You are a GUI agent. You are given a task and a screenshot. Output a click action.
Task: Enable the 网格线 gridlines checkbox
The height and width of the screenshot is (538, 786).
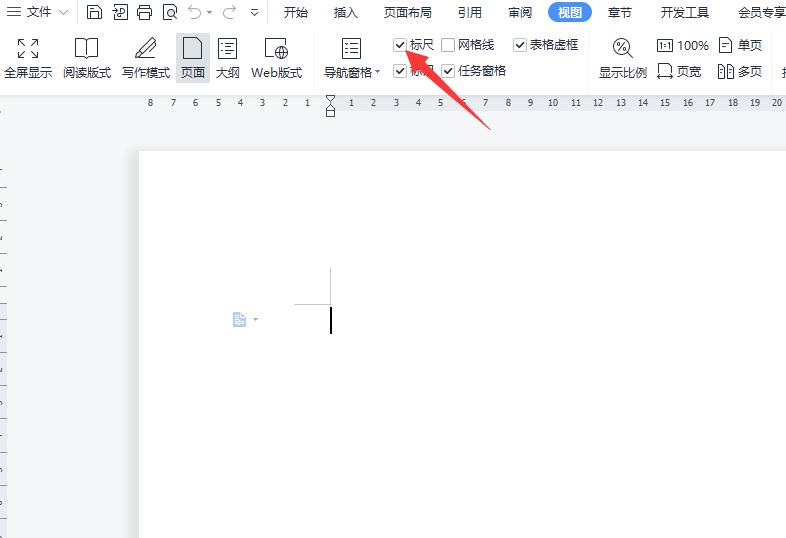(448, 45)
